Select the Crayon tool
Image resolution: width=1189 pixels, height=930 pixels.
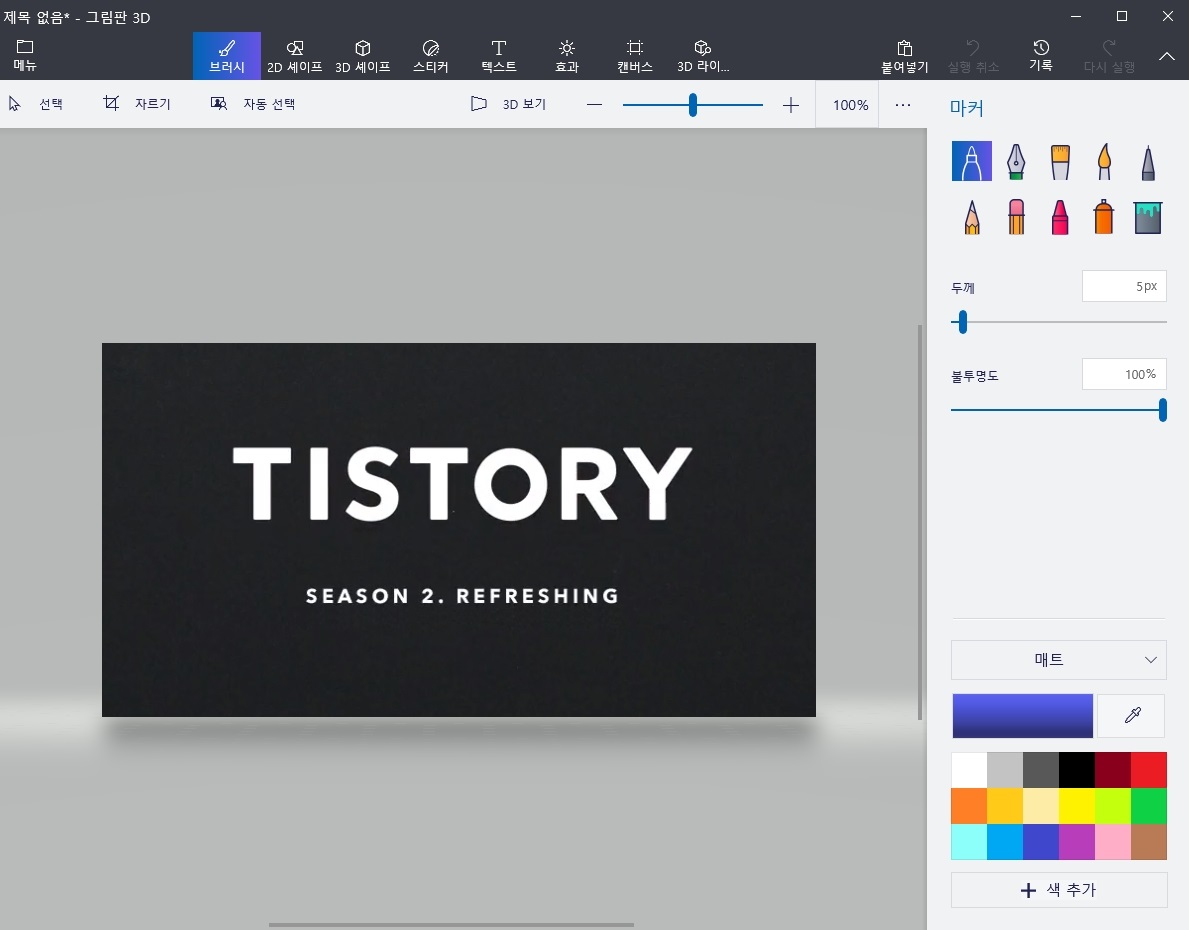tap(1060, 217)
